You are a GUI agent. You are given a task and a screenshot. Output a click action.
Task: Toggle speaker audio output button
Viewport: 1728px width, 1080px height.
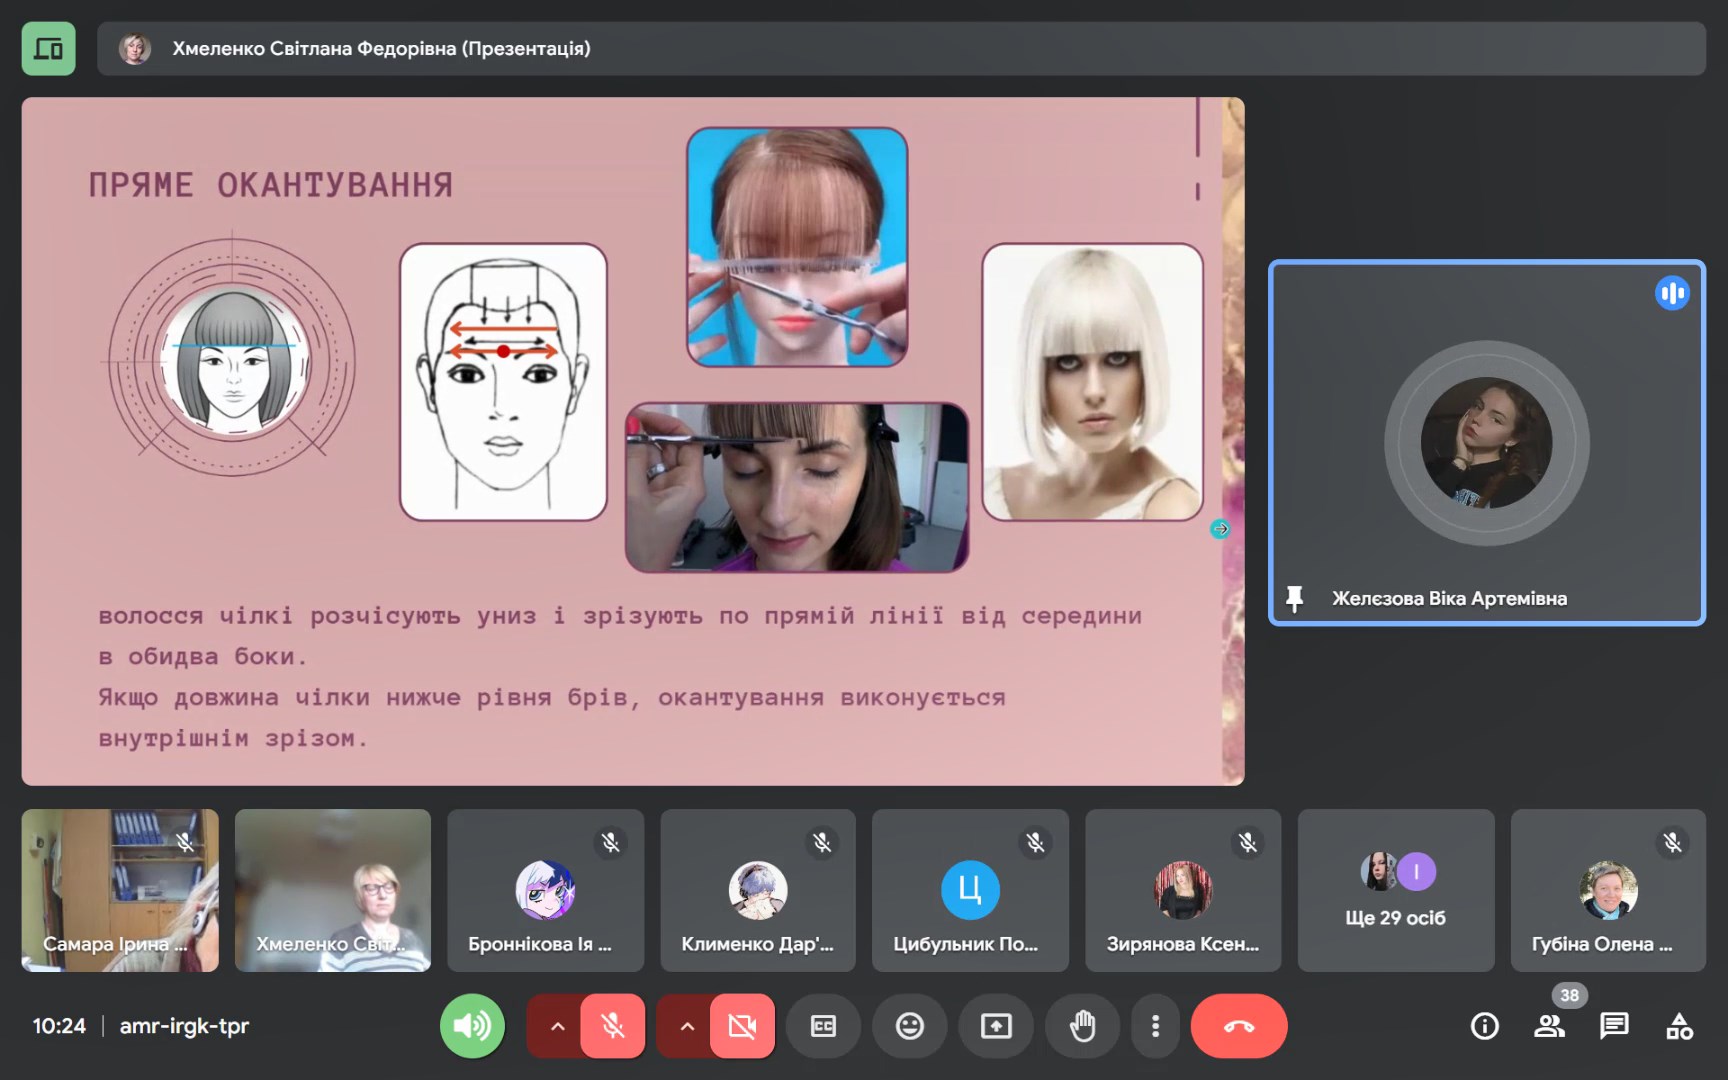pyautogui.click(x=472, y=1025)
